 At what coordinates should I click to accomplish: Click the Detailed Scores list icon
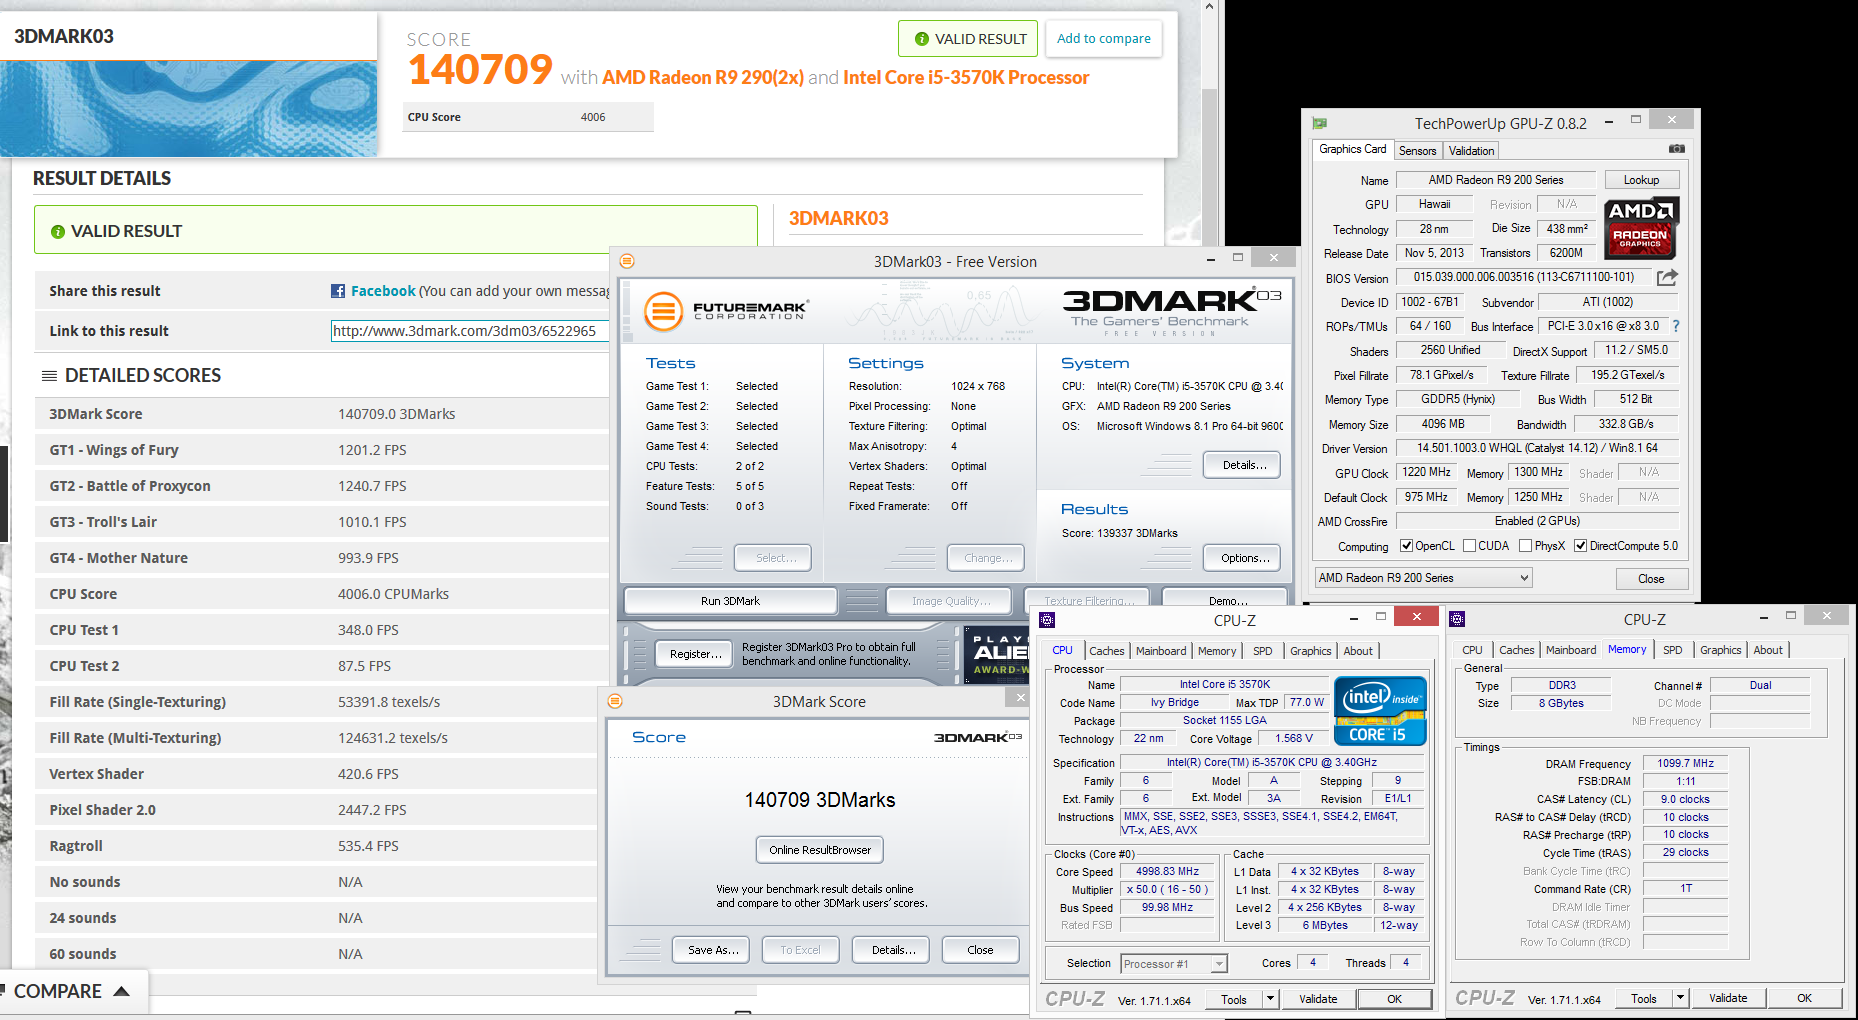click(x=49, y=375)
